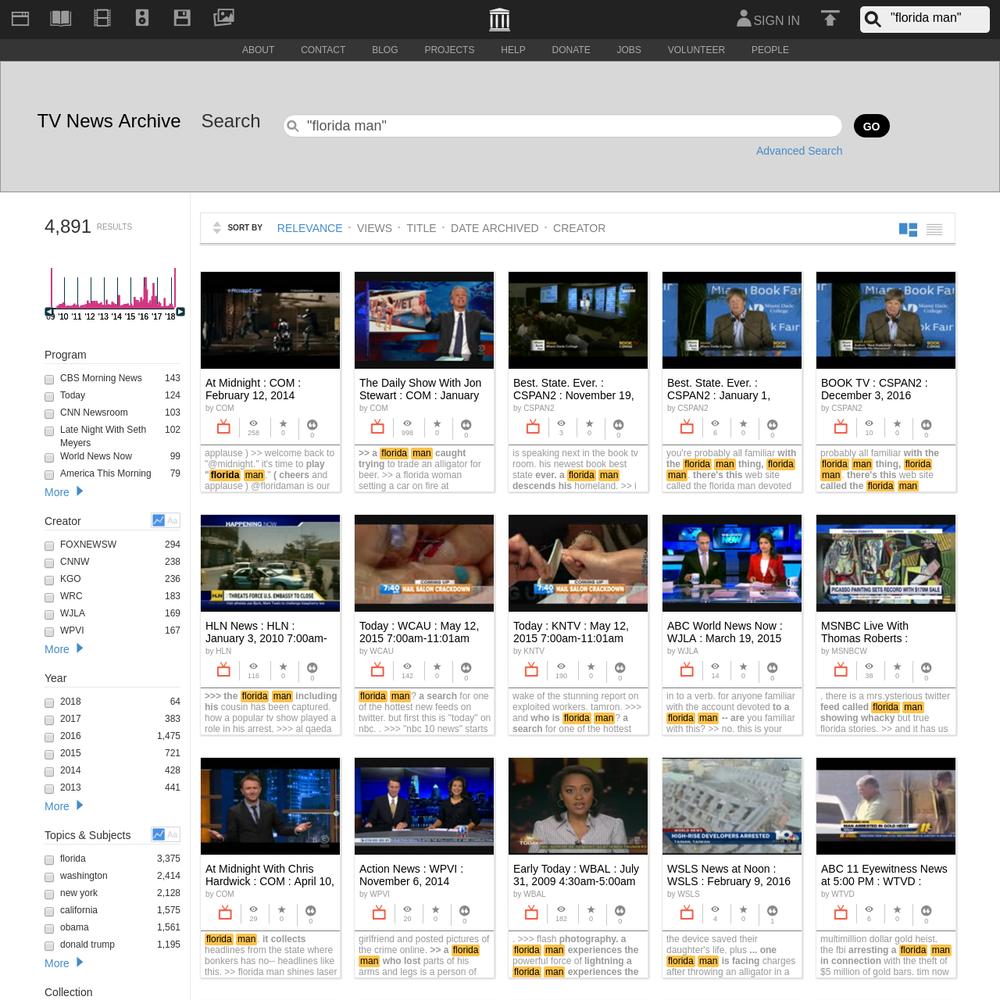Click reviews icon on Early Today WBAL card
Screen dimensions: 1000x1000
point(619,911)
